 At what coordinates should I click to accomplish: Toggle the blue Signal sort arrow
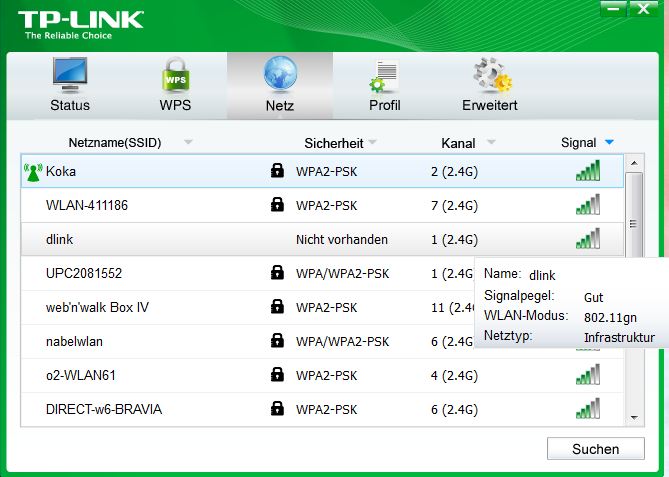609,142
